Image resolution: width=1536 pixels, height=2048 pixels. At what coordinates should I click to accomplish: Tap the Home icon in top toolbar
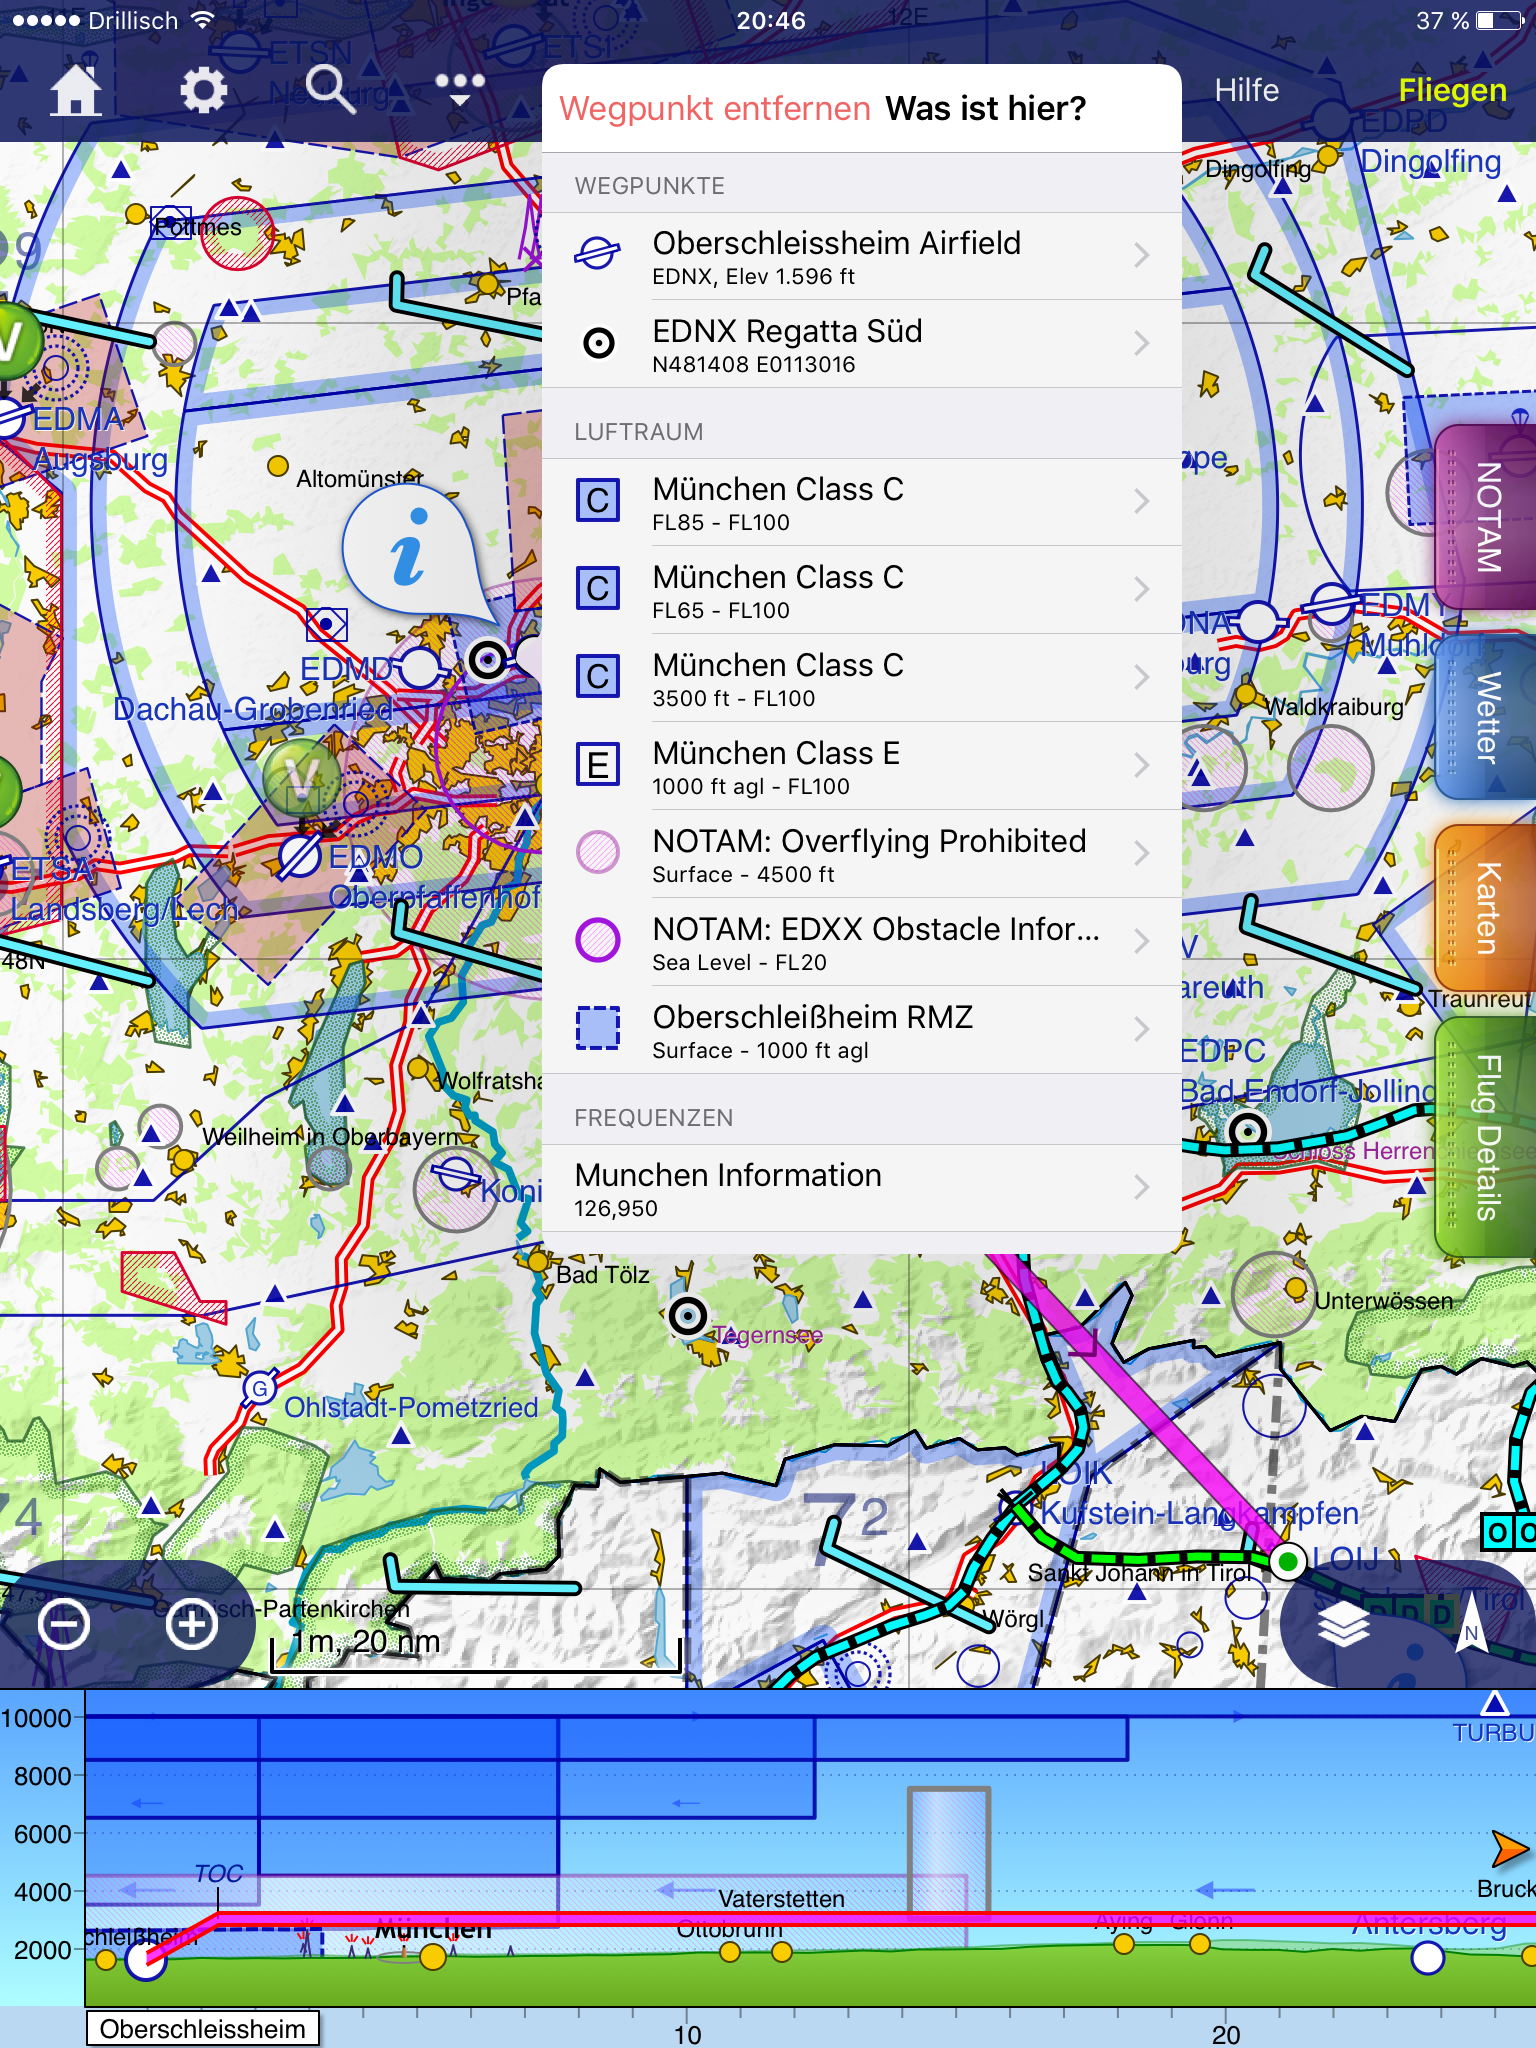pyautogui.click(x=76, y=91)
